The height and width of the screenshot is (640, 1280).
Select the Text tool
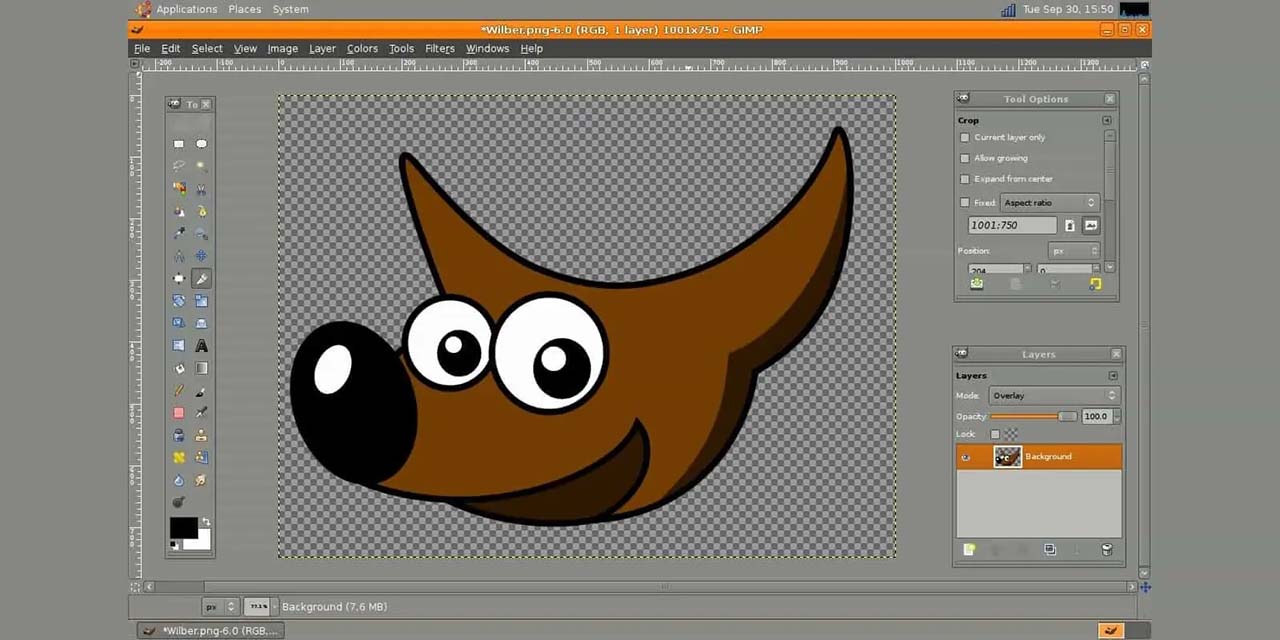[x=201, y=345]
